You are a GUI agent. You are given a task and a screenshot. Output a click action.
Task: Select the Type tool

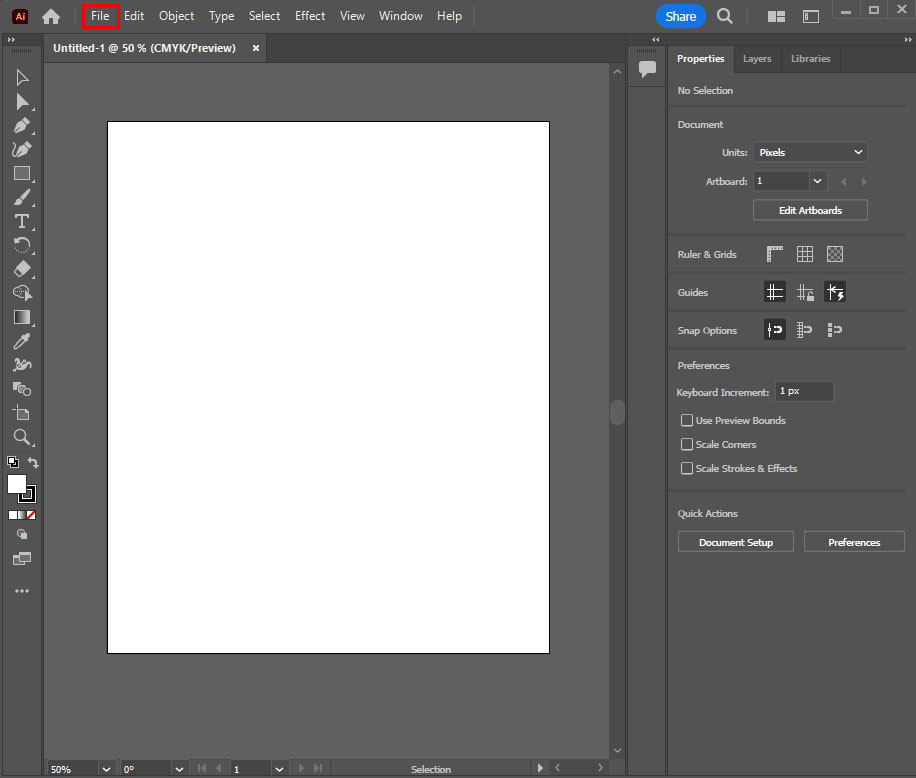(21, 221)
